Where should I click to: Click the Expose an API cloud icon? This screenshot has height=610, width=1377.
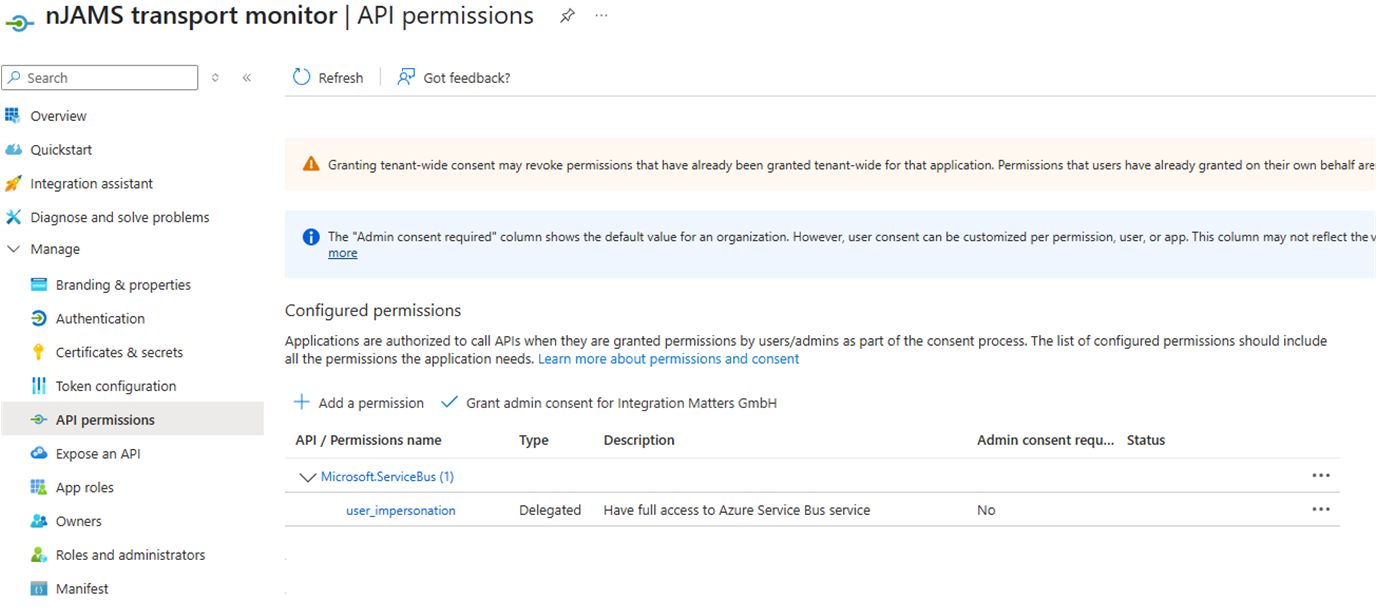39,454
